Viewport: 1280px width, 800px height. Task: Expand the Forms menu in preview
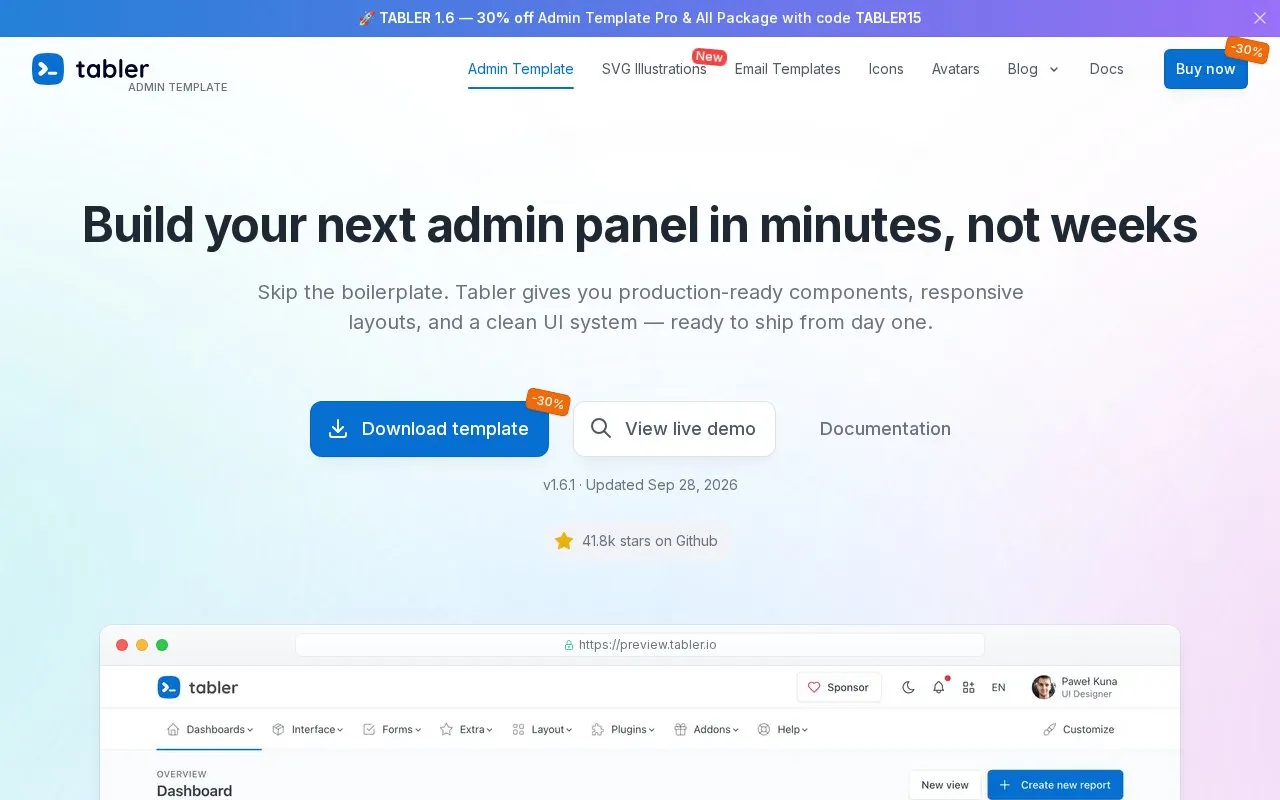(x=392, y=730)
